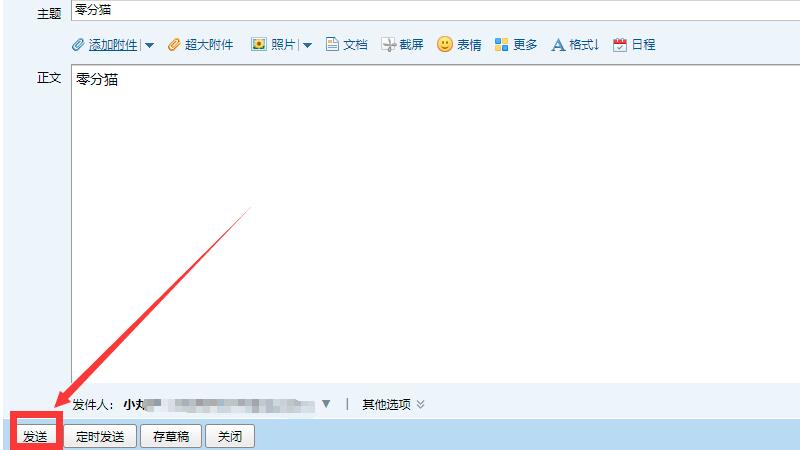Insert a picture using 照片 icon

coord(259,45)
